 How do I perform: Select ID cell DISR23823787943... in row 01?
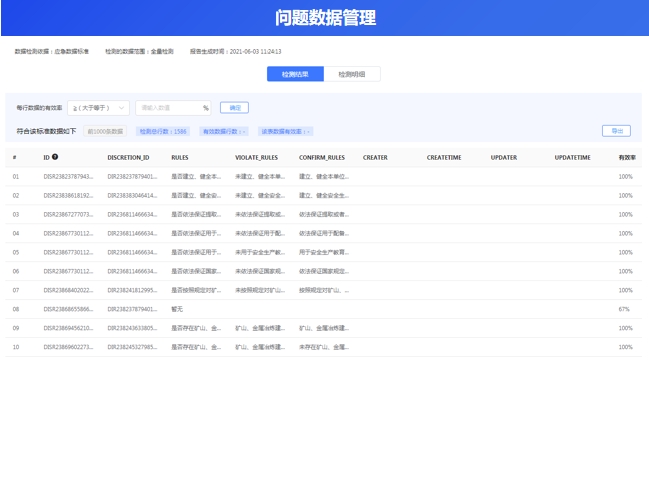point(68,177)
